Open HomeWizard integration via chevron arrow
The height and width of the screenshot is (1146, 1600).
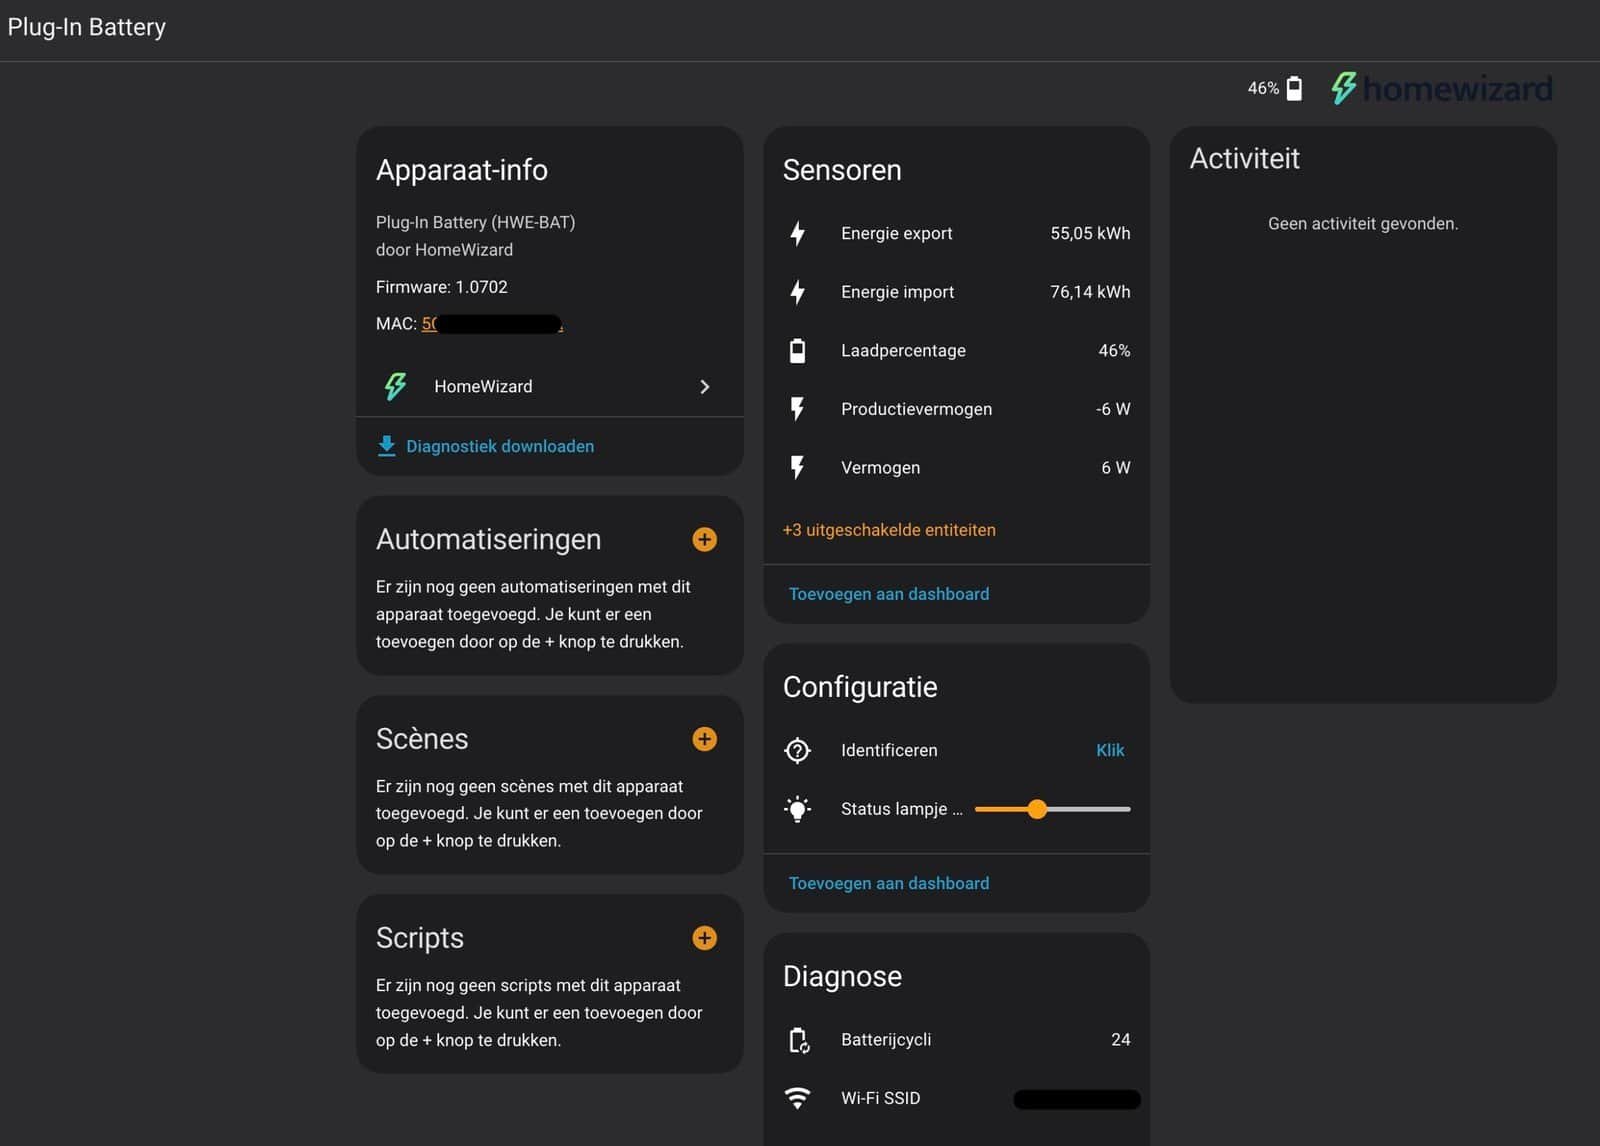tap(704, 387)
